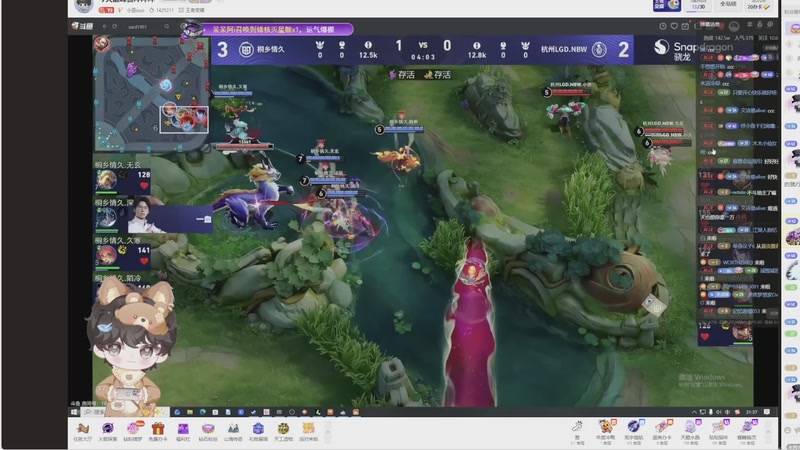The width and height of the screenshot is (800, 450).
Task: Send the 天鹅水晶 gift
Action: [x=690, y=431]
